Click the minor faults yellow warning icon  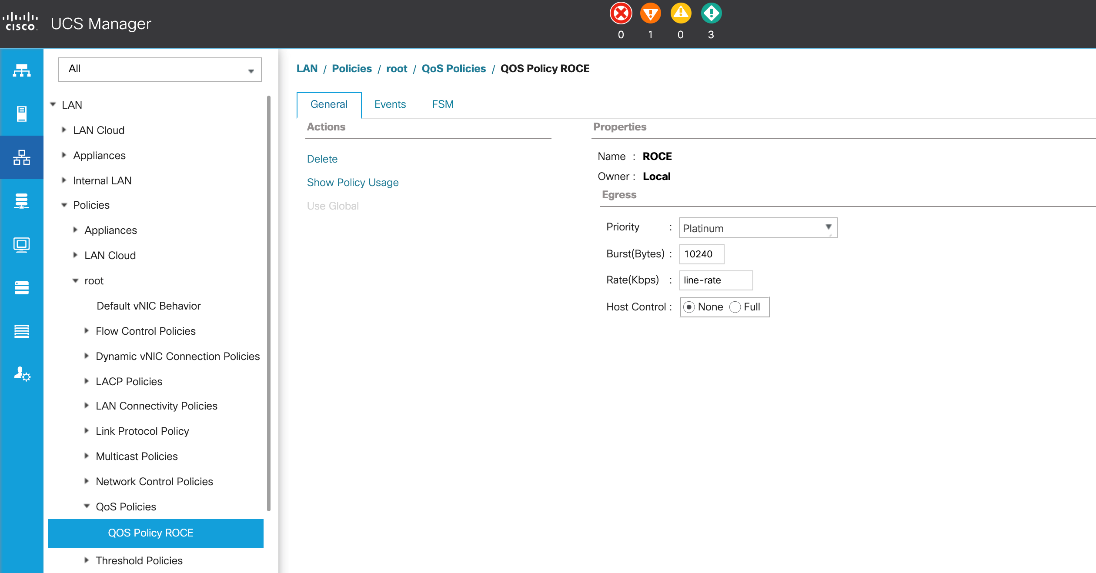point(681,13)
